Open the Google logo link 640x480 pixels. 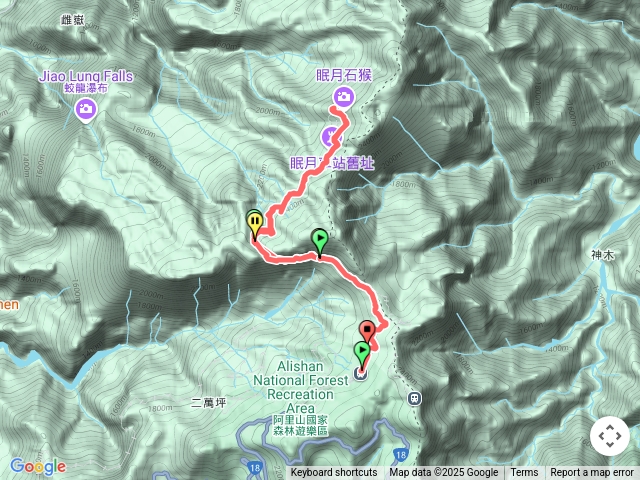[38, 466]
